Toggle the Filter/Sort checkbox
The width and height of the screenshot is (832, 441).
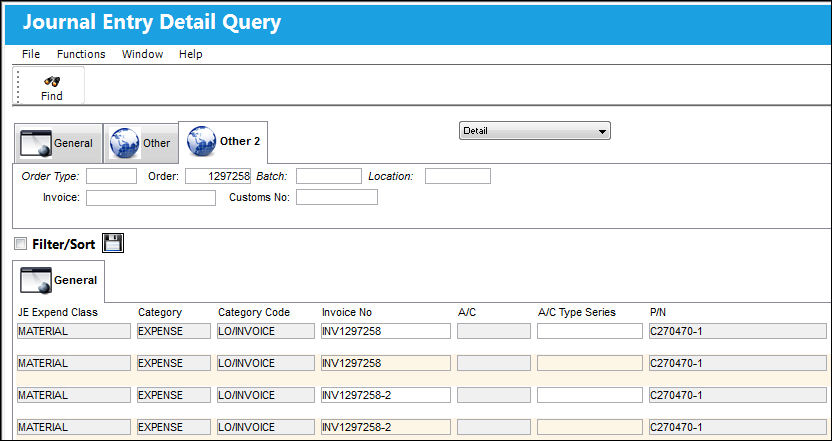(21, 244)
